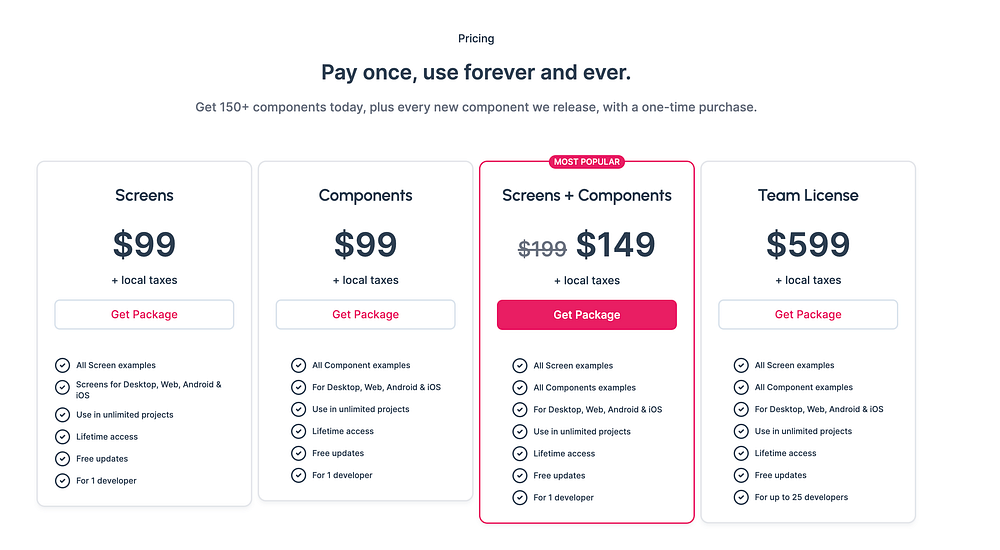Click Get Package under Components plan
The height and width of the screenshot is (550, 1000).
pos(365,314)
